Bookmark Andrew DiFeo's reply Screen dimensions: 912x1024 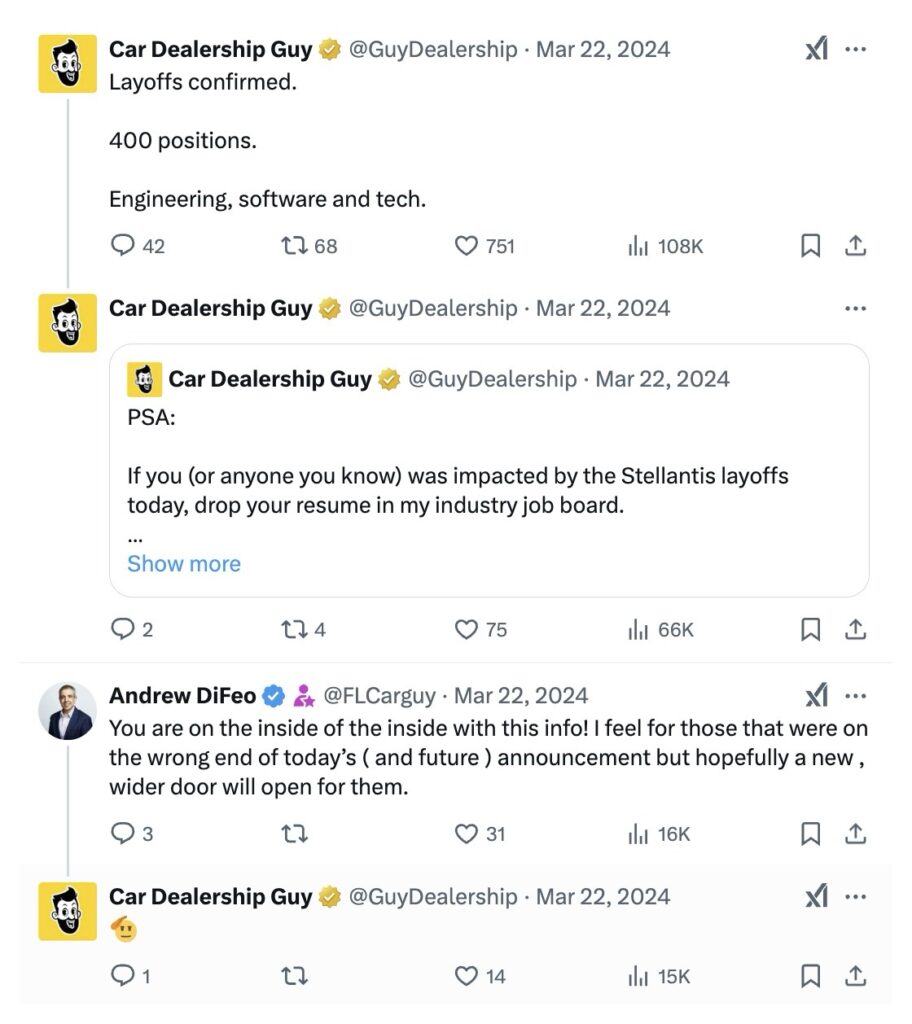click(811, 834)
